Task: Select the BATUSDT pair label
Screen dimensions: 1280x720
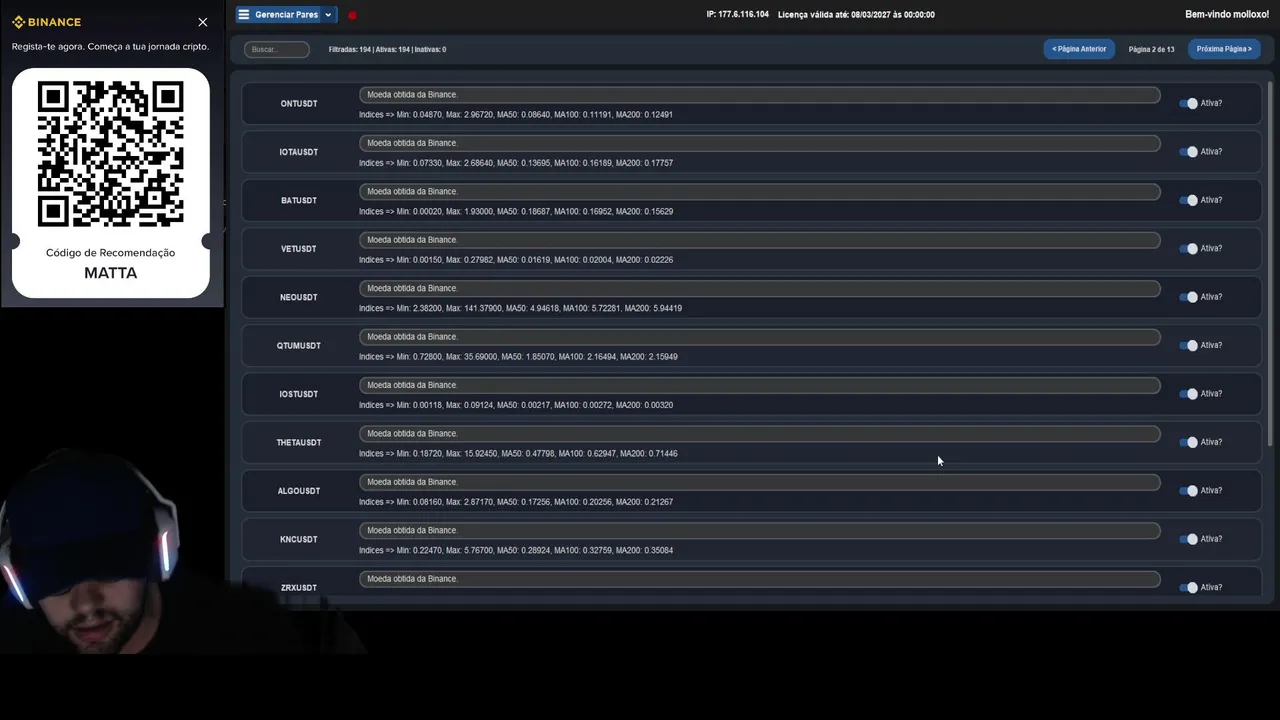Action: pyautogui.click(x=299, y=201)
